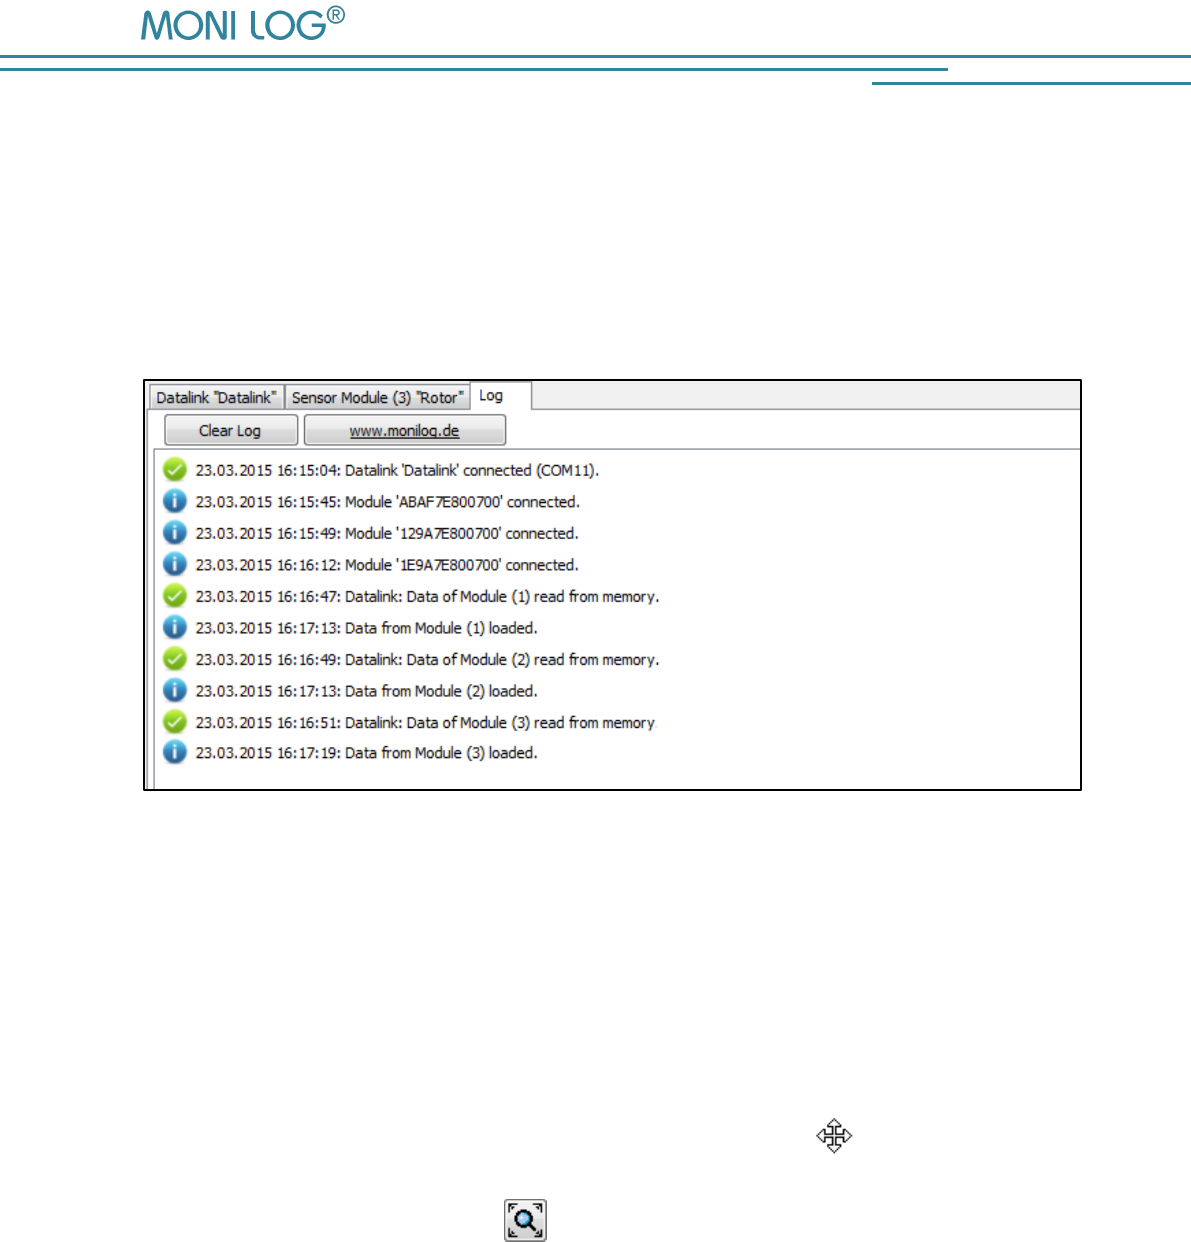
Task: Click info icon for Module (3) loaded entry
Action: click(175, 752)
